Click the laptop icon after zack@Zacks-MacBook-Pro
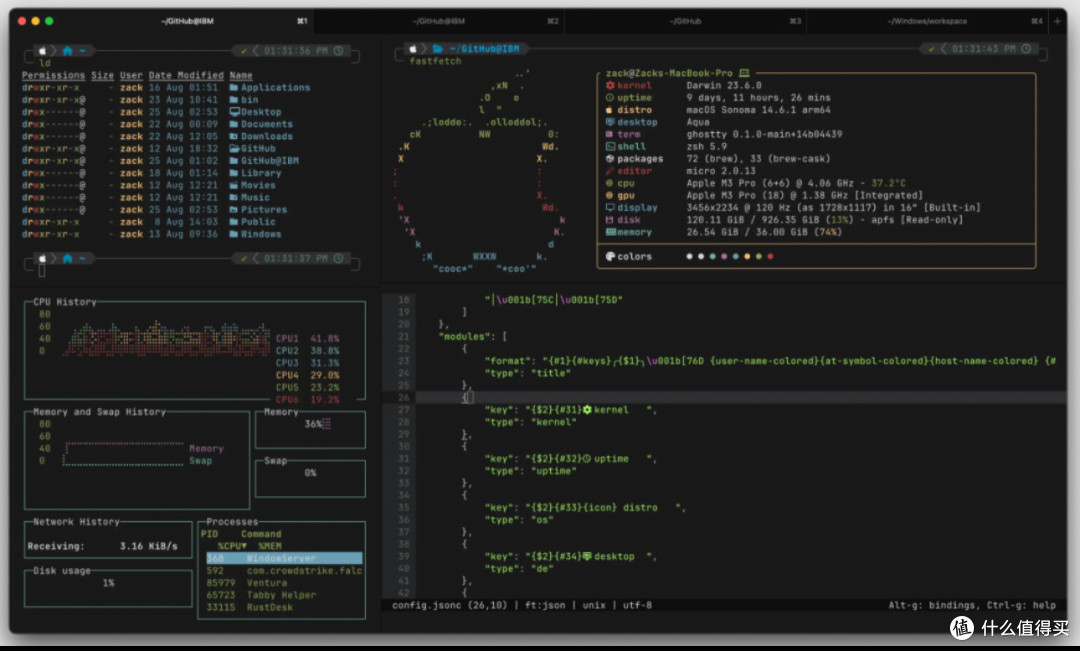The height and width of the screenshot is (651, 1080). tap(744, 73)
